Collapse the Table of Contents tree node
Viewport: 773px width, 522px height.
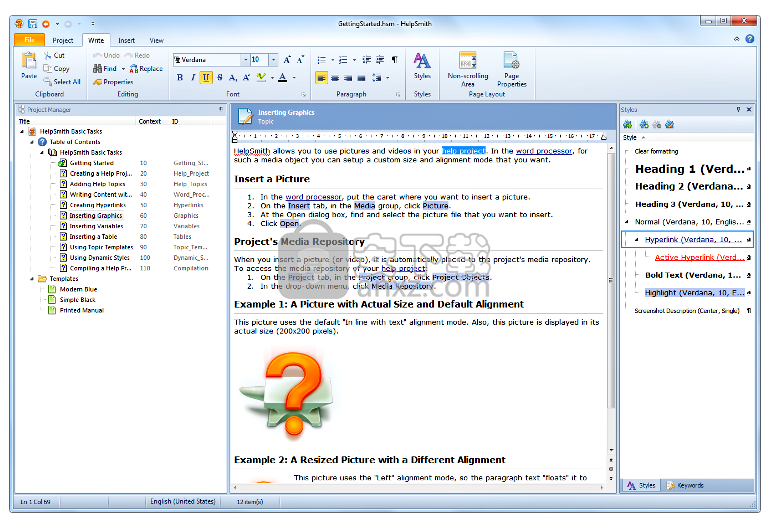click(x=32, y=142)
